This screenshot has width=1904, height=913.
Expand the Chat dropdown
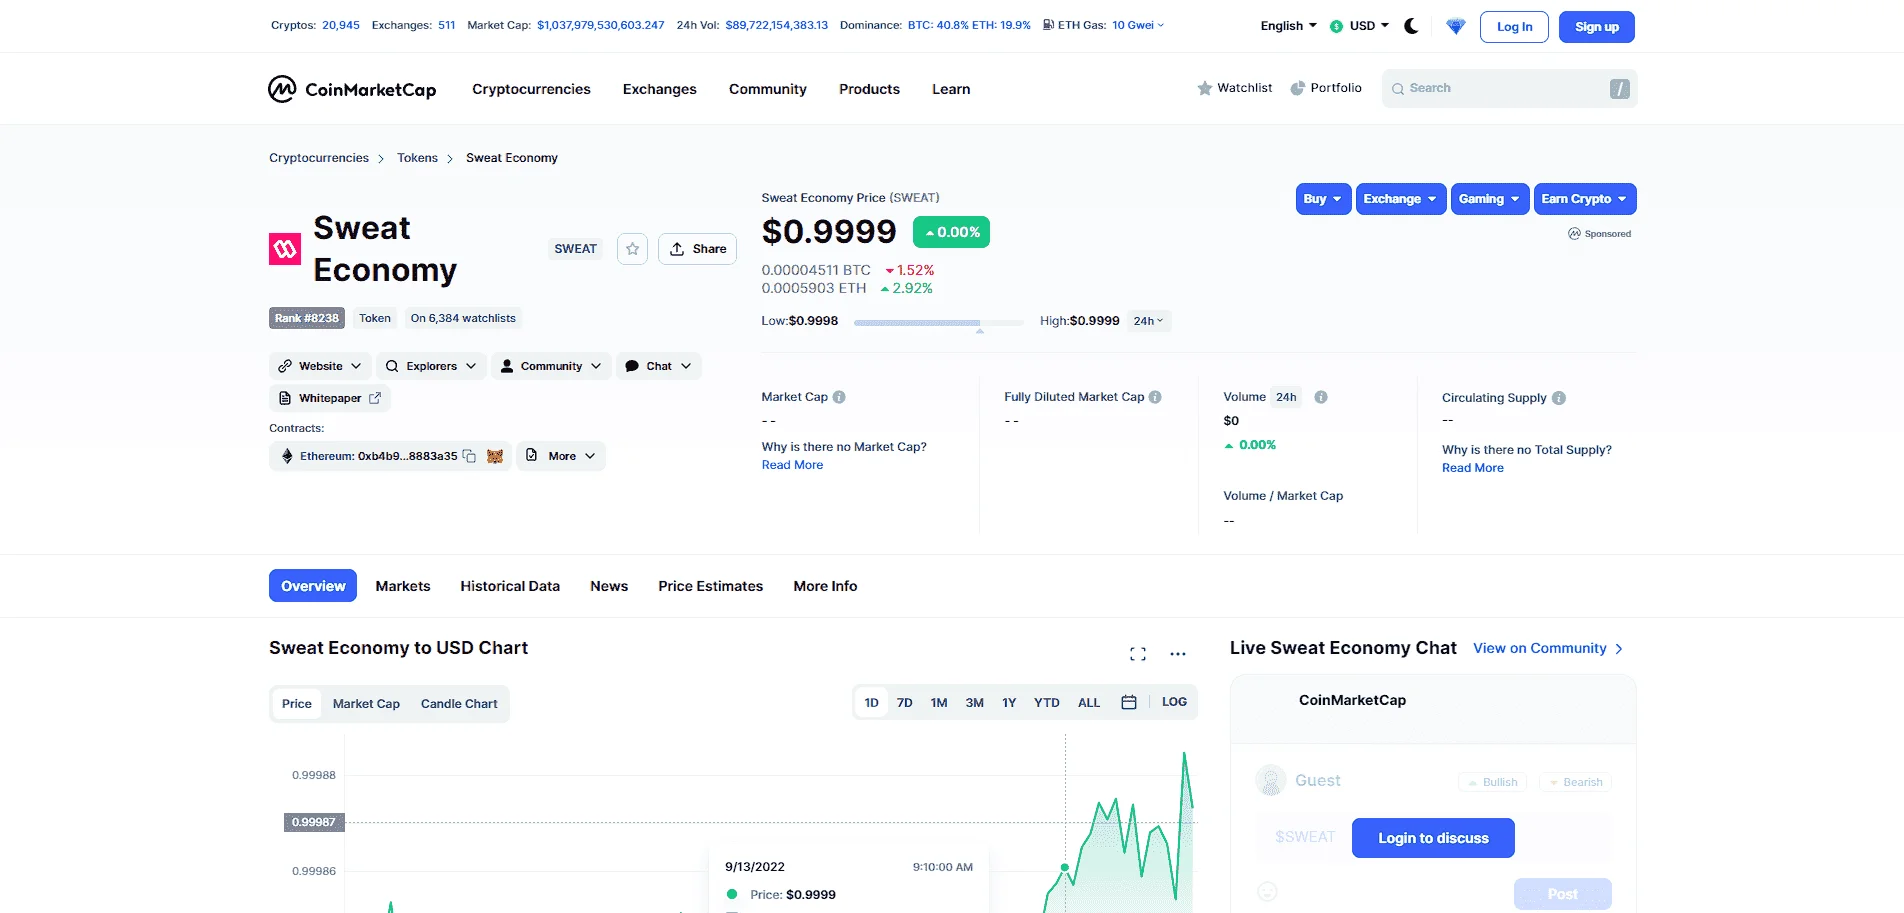(x=658, y=366)
